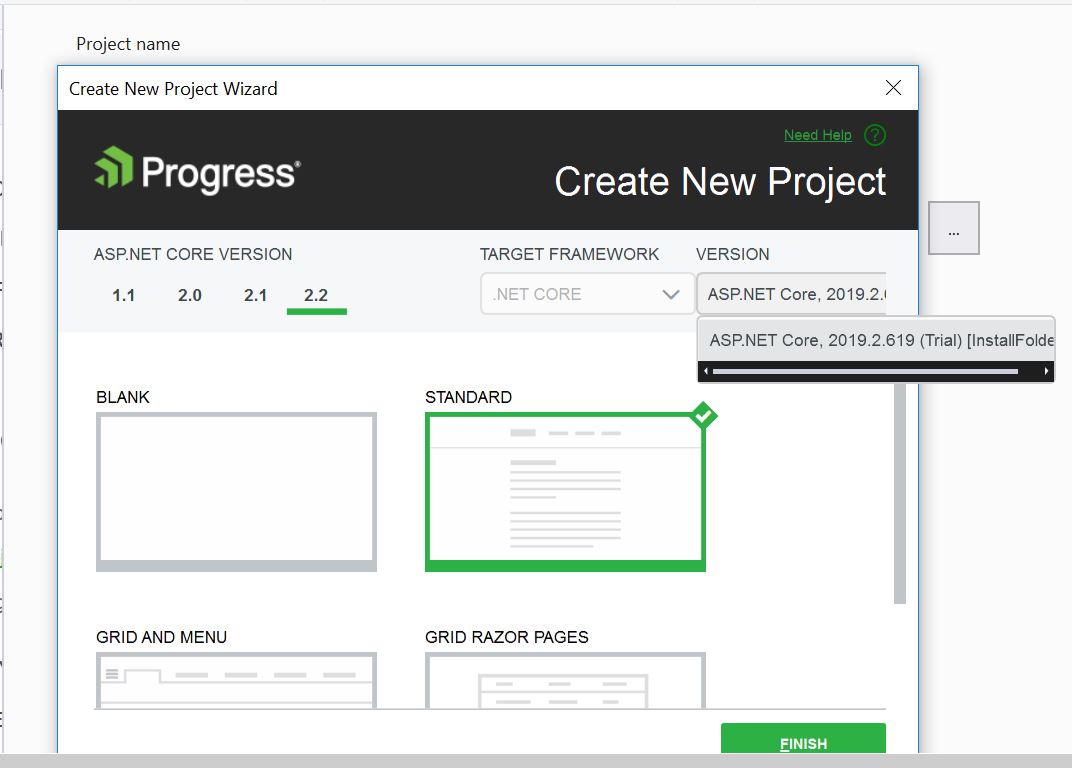
Task: Click the Create New Project Wizard title
Action: click(x=173, y=89)
